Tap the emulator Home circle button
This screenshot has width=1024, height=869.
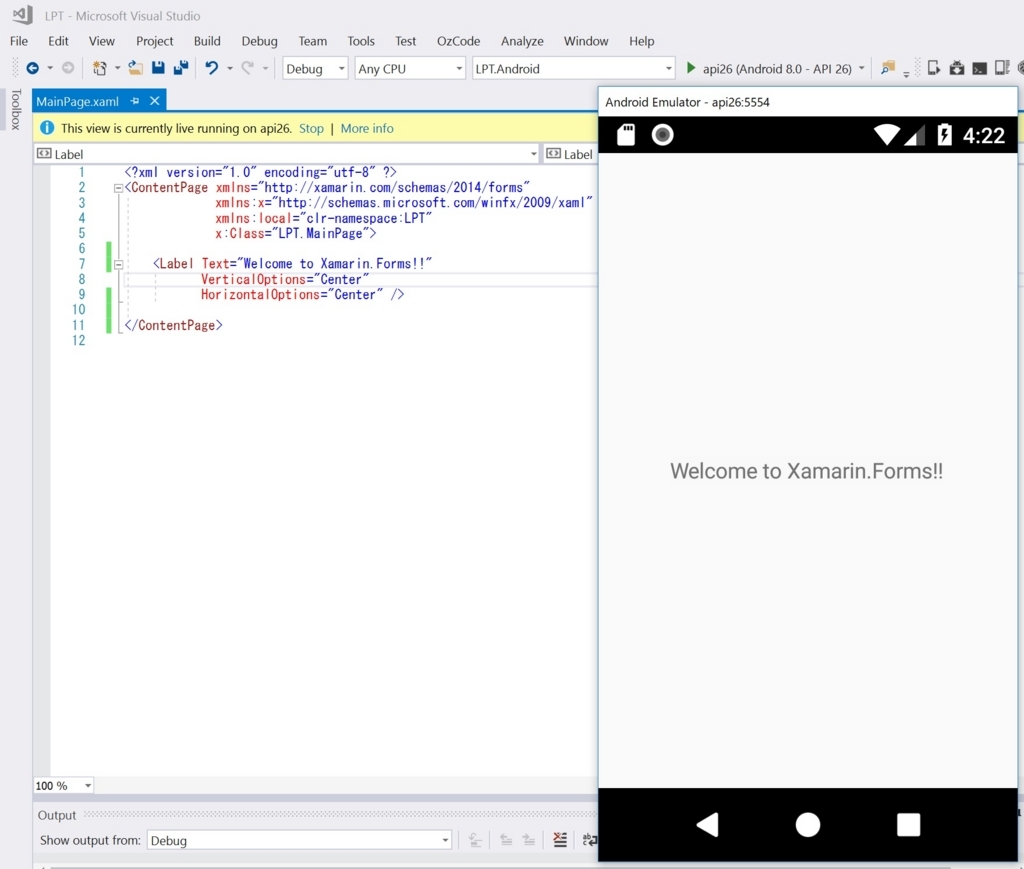(x=808, y=825)
